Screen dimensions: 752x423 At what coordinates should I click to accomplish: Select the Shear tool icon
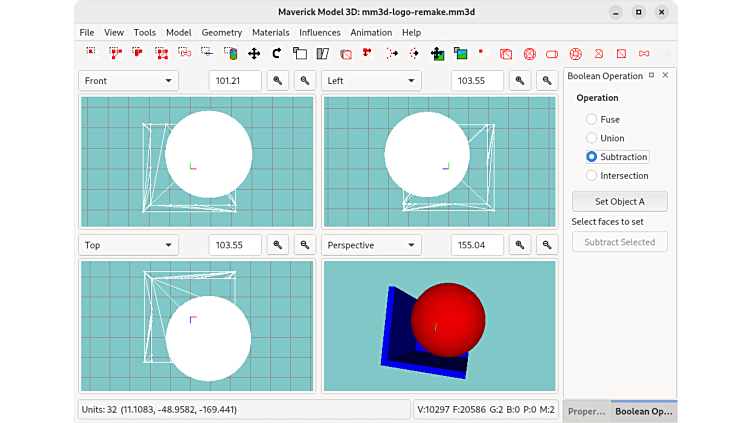[323, 53]
